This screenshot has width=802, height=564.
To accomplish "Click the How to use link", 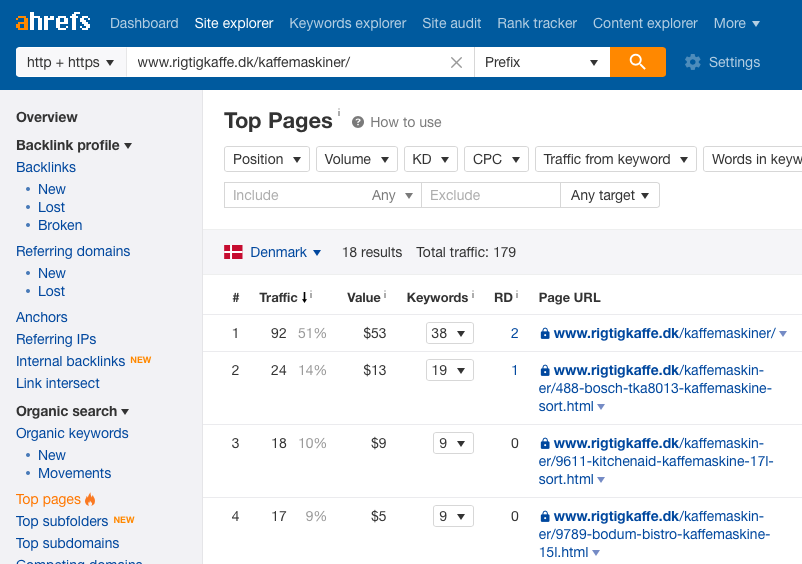I will tap(406, 122).
